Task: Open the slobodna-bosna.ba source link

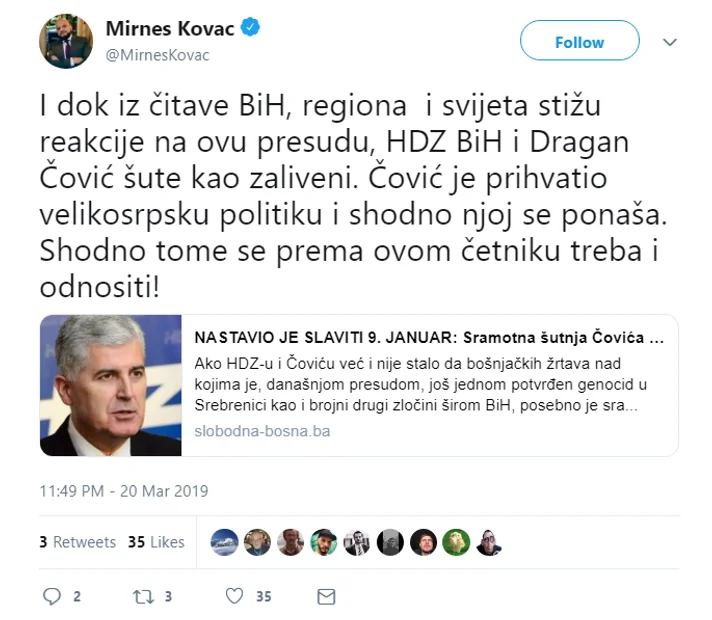Action: (262, 431)
